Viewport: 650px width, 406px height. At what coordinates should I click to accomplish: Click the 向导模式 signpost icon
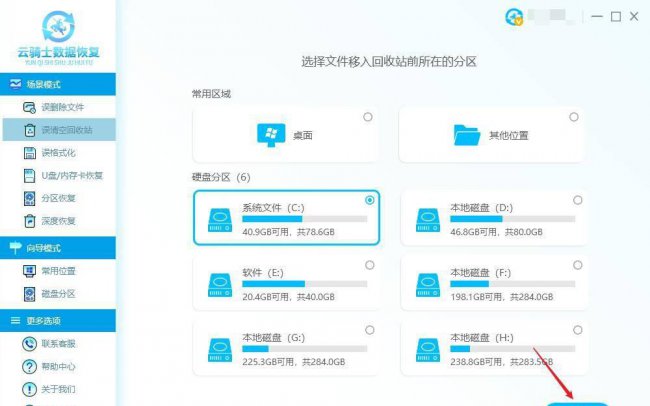(x=15, y=248)
